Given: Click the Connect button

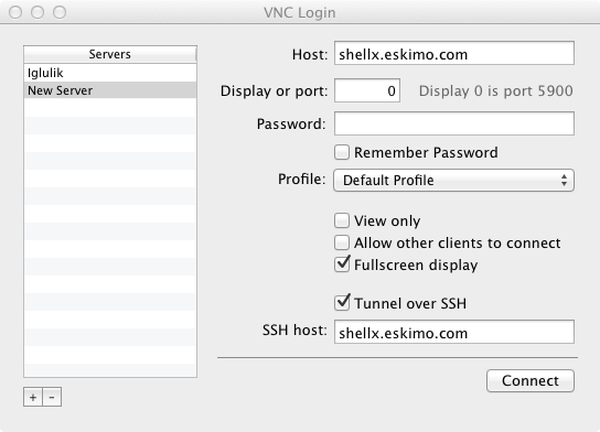Looking at the screenshot, I should click(530, 381).
